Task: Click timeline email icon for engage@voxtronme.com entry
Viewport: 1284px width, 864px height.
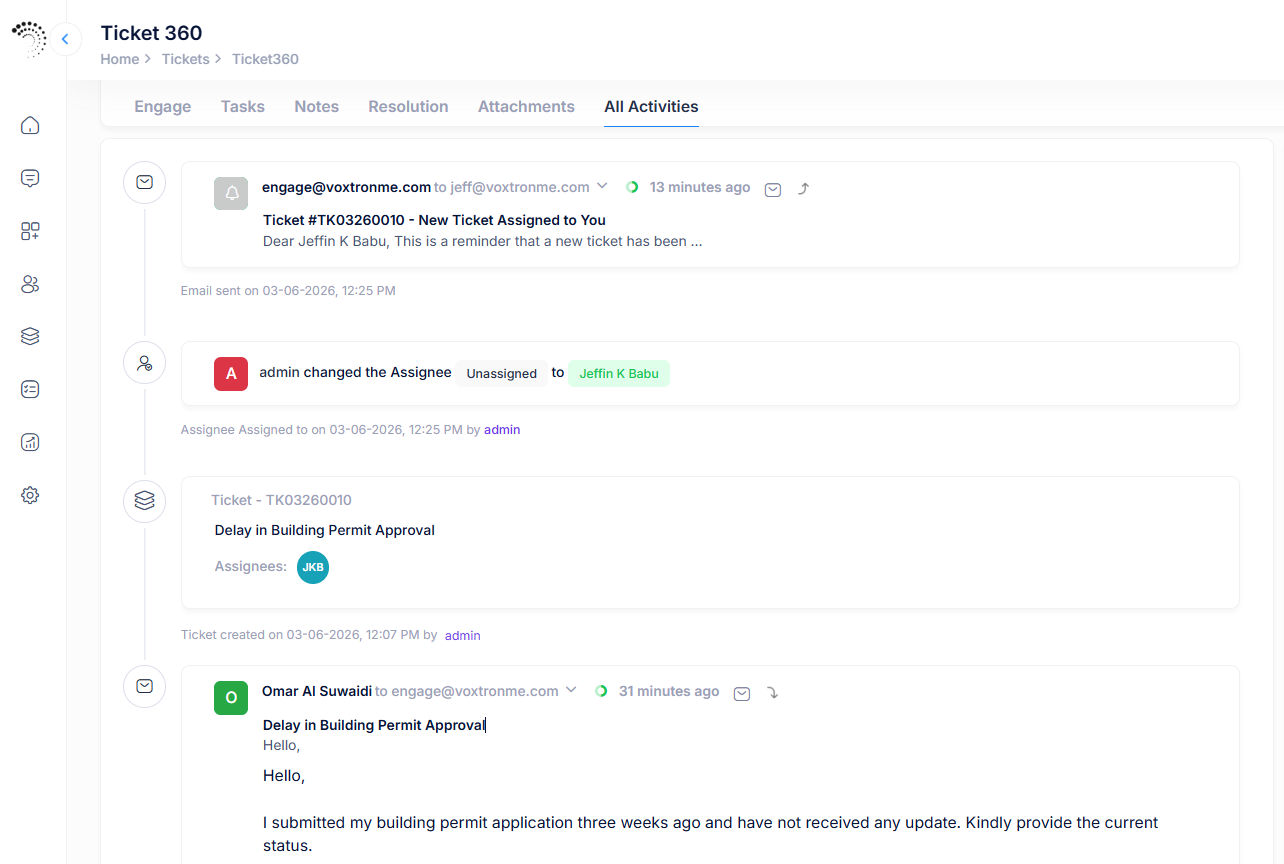Action: 144,183
